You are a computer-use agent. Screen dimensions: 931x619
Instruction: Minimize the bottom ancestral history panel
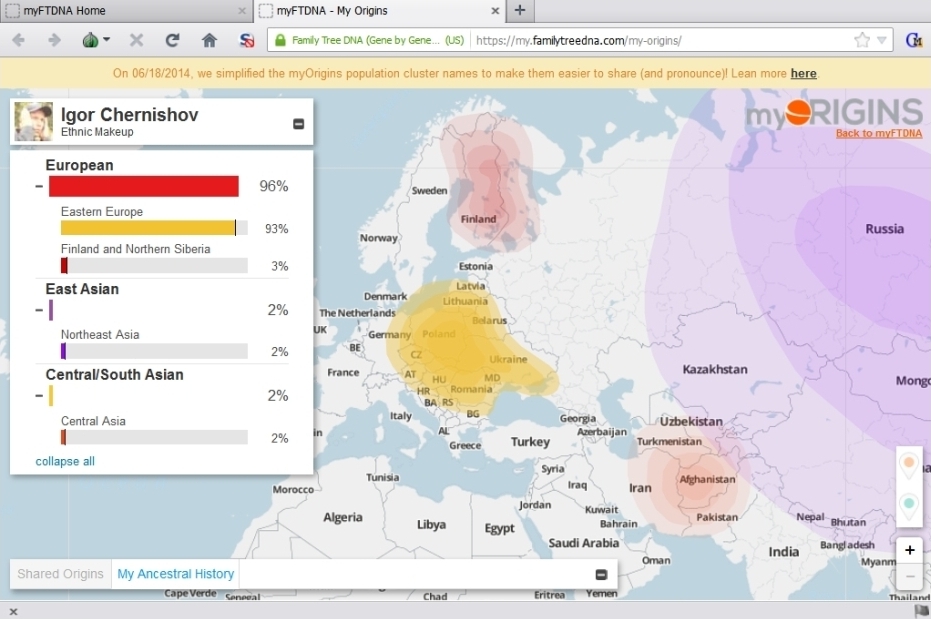pyautogui.click(x=601, y=574)
